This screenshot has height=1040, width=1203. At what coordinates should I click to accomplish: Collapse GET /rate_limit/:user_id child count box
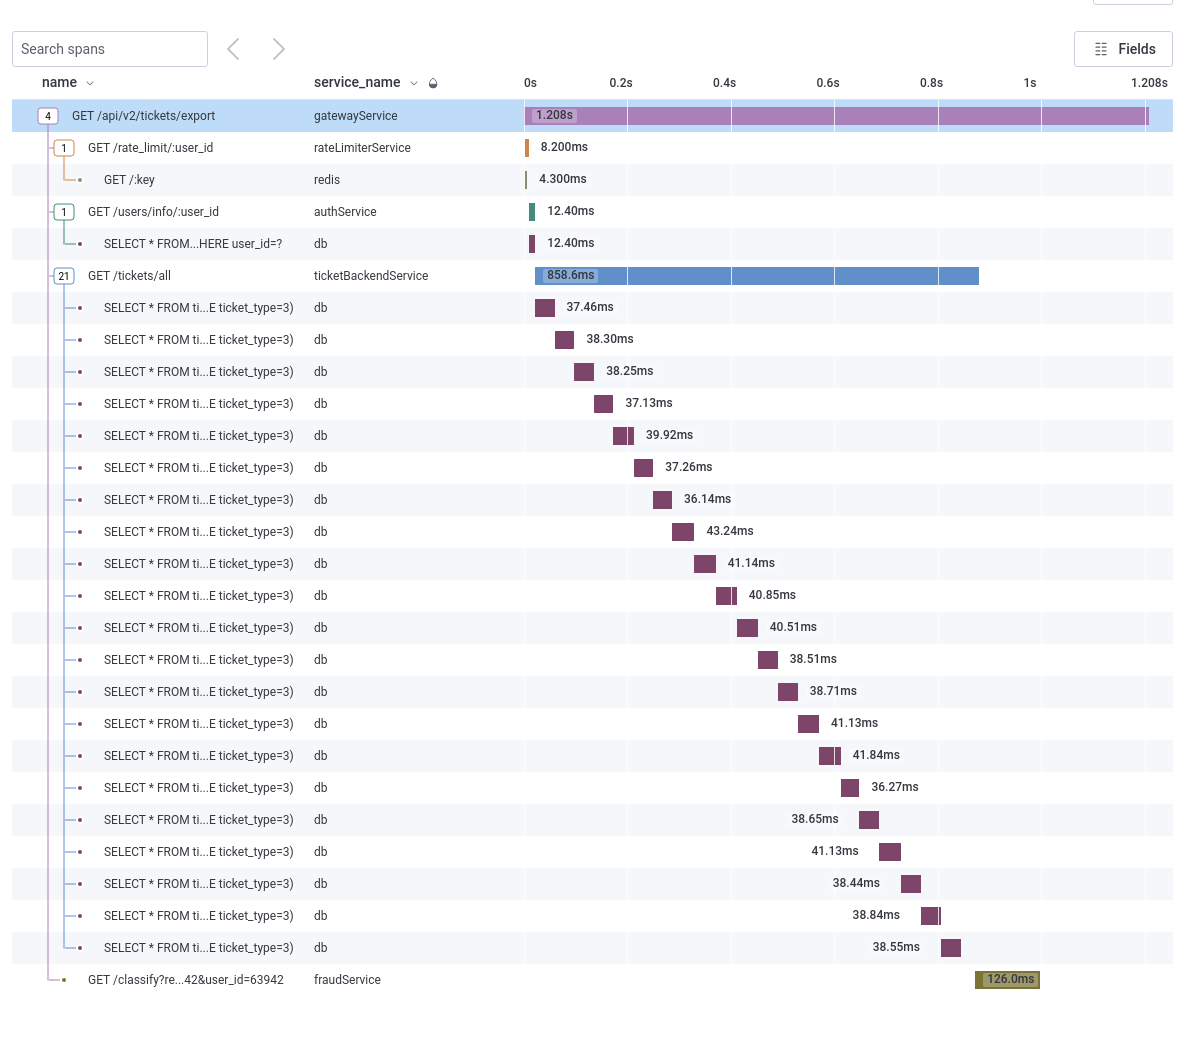pos(64,148)
